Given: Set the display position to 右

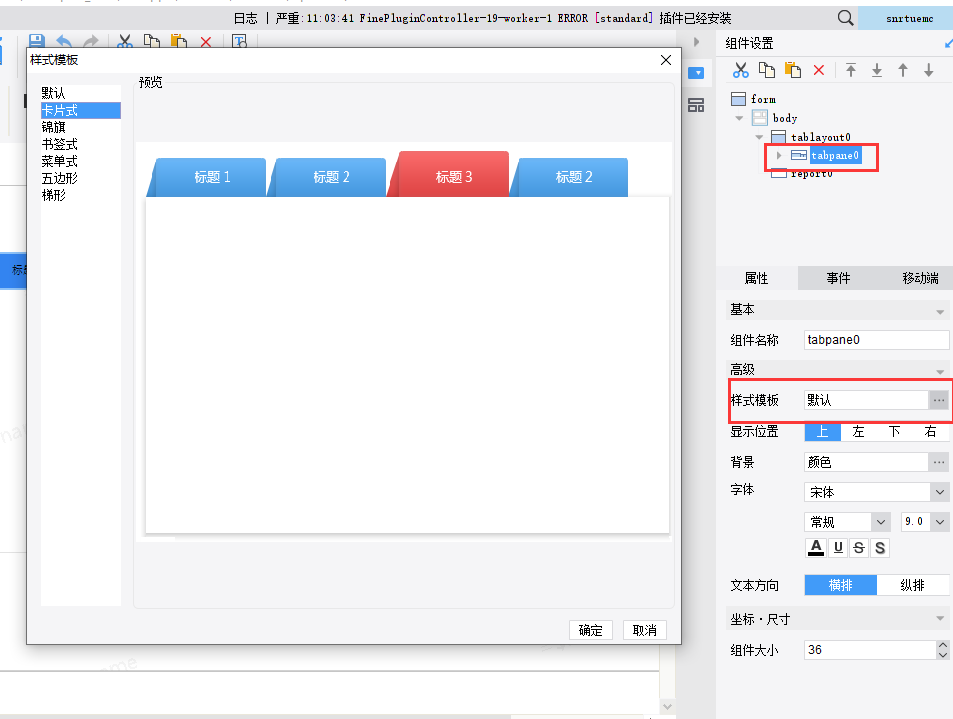Looking at the screenshot, I should (x=930, y=432).
